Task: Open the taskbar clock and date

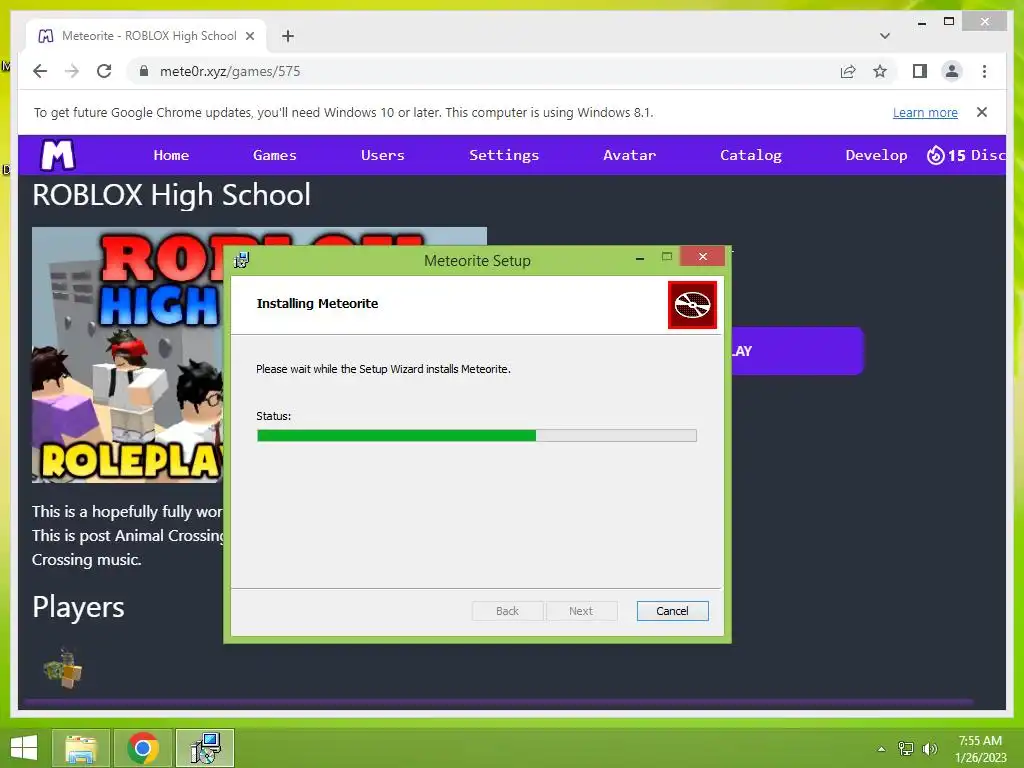Action: [980, 749]
